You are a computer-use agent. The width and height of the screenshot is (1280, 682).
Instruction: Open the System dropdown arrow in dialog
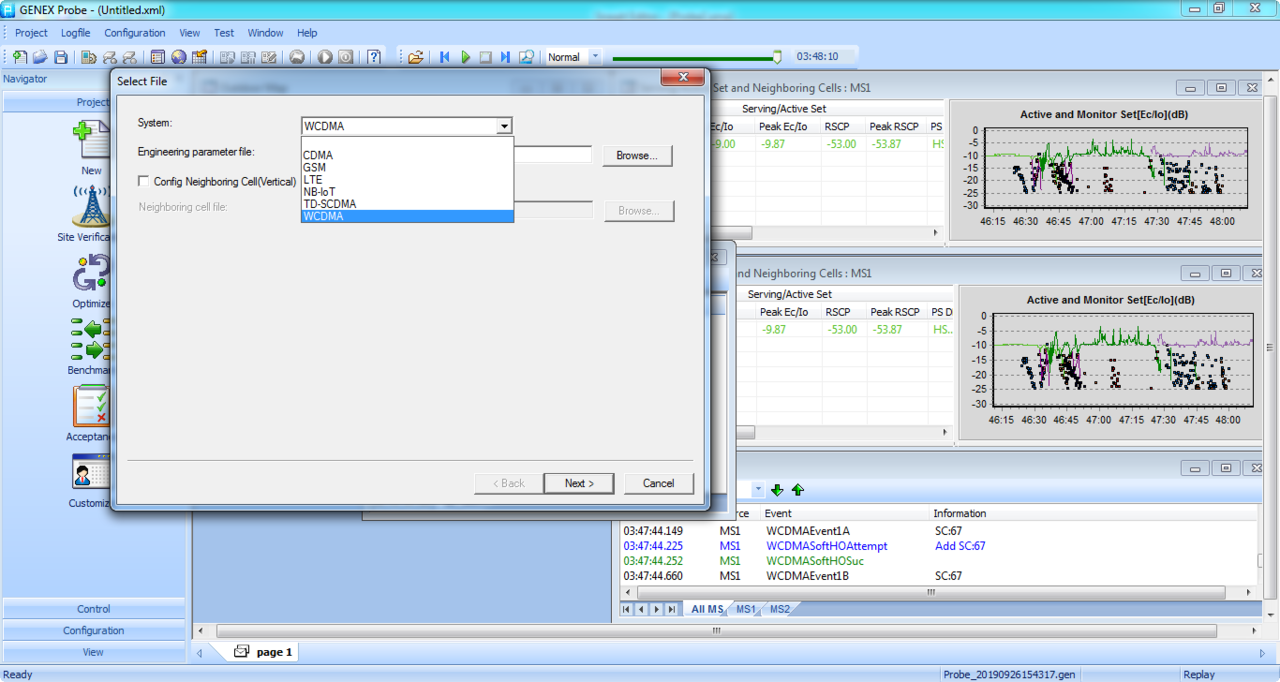504,126
